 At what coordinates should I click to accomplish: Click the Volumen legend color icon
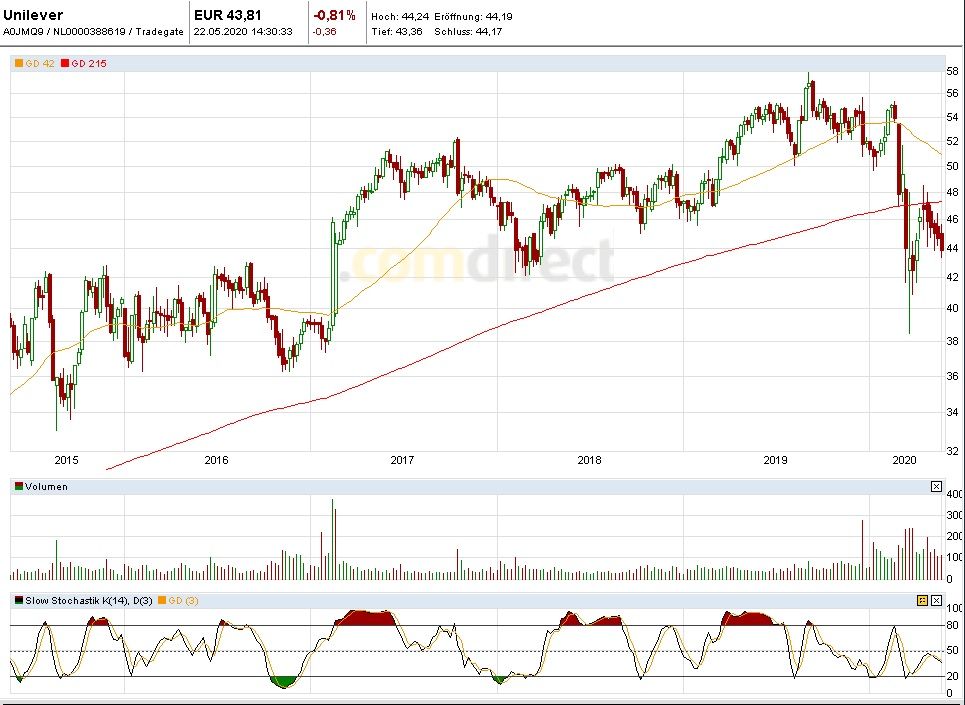tap(18, 487)
